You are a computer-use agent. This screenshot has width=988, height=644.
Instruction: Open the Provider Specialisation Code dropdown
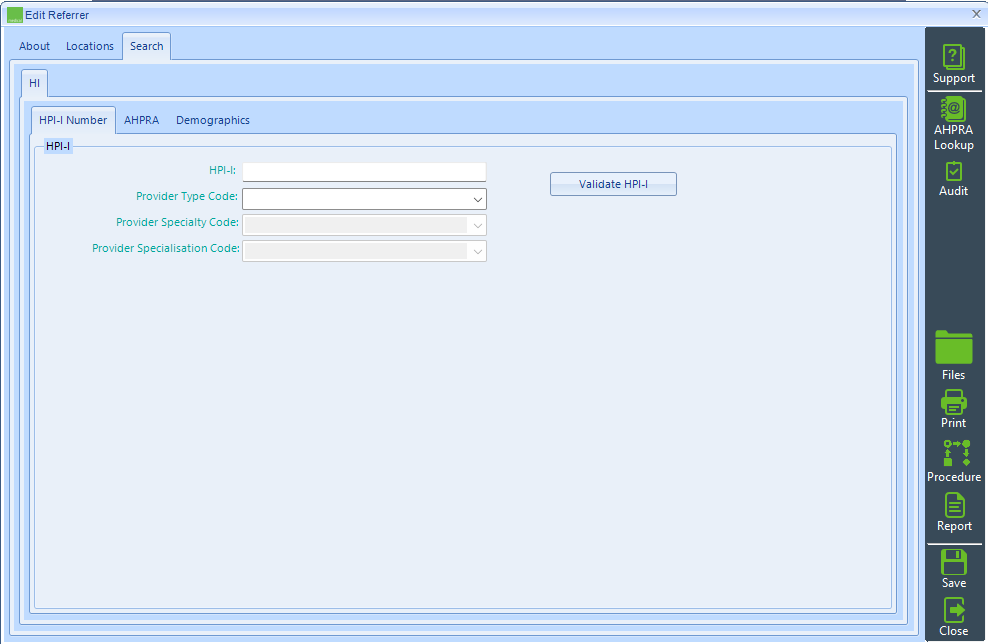pos(364,251)
